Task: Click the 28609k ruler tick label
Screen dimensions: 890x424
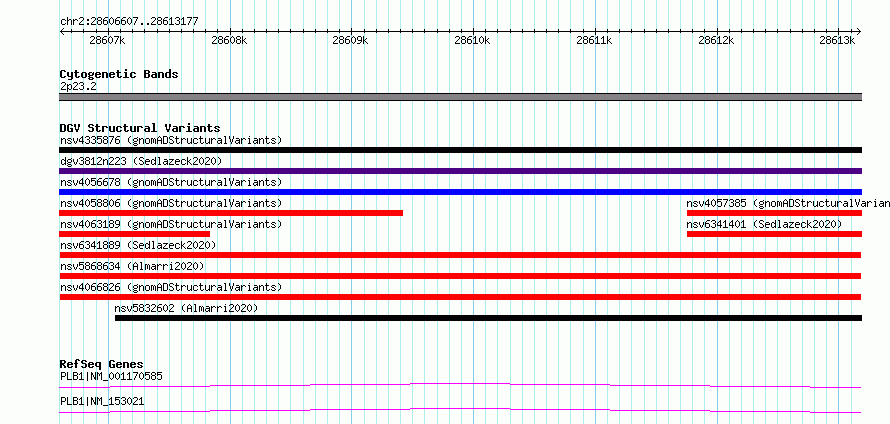Action: (x=351, y=40)
